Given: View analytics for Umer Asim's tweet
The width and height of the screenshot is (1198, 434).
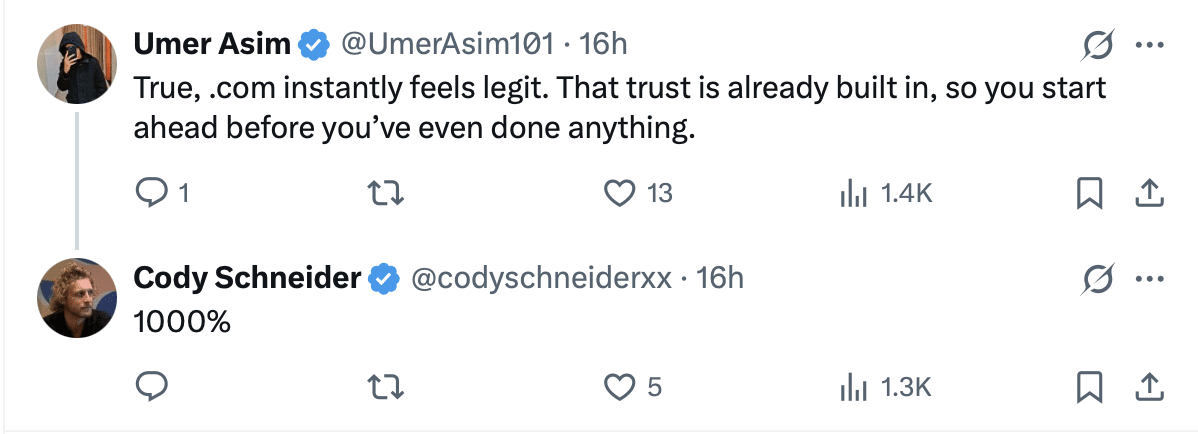Looking at the screenshot, I should point(851,193).
